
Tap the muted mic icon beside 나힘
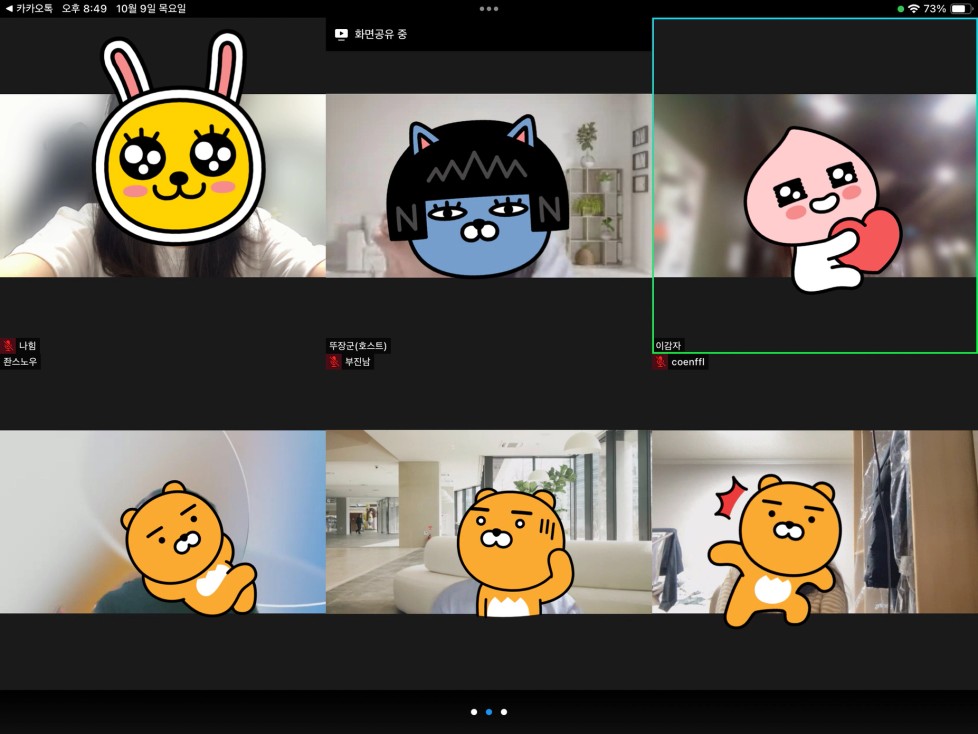[8, 346]
